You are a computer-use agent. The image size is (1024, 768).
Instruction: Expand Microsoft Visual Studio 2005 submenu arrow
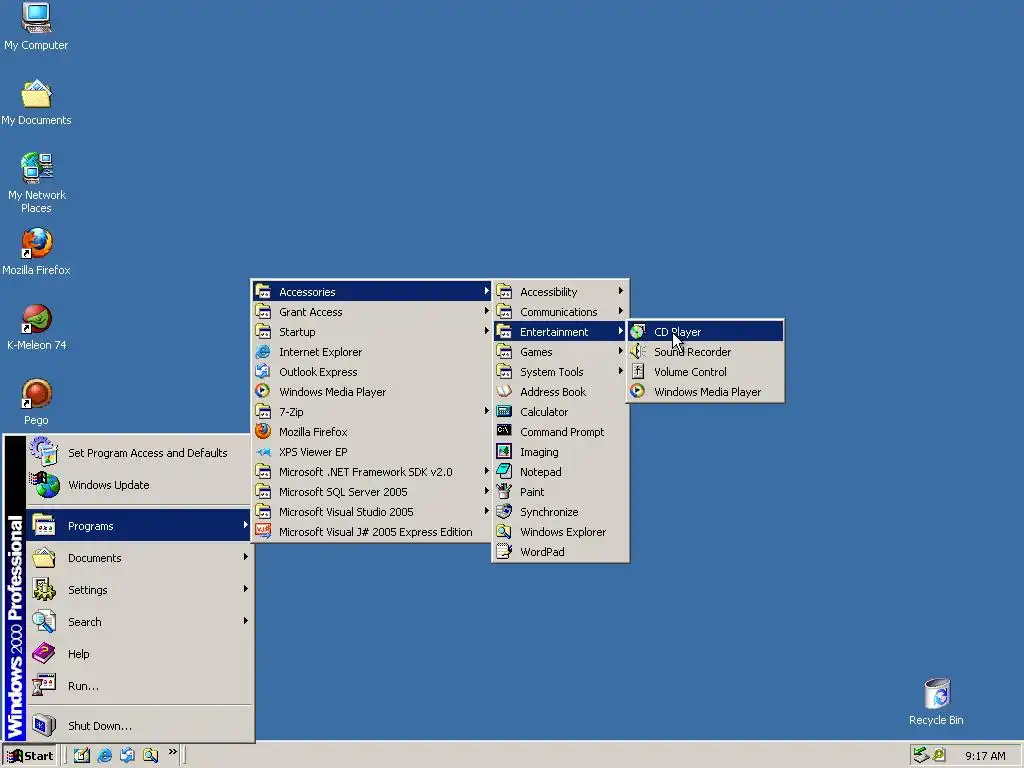coord(487,511)
